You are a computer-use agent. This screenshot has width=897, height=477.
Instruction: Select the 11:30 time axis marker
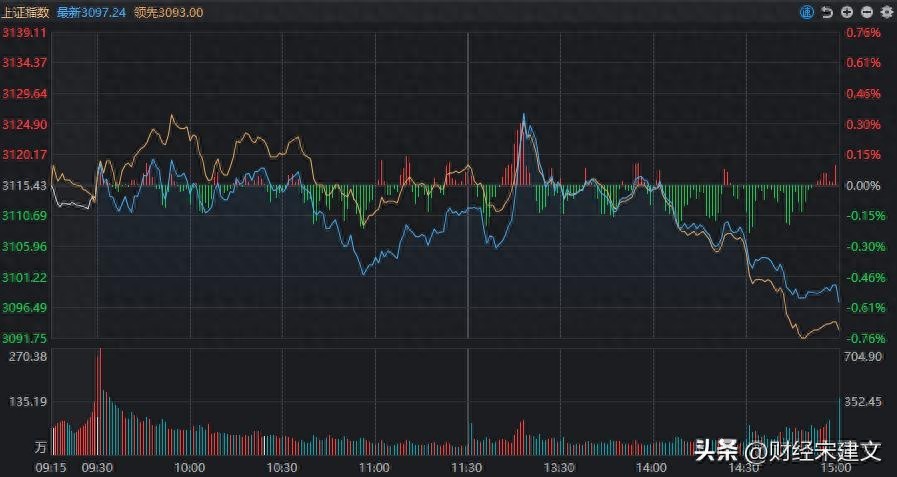[467, 467]
